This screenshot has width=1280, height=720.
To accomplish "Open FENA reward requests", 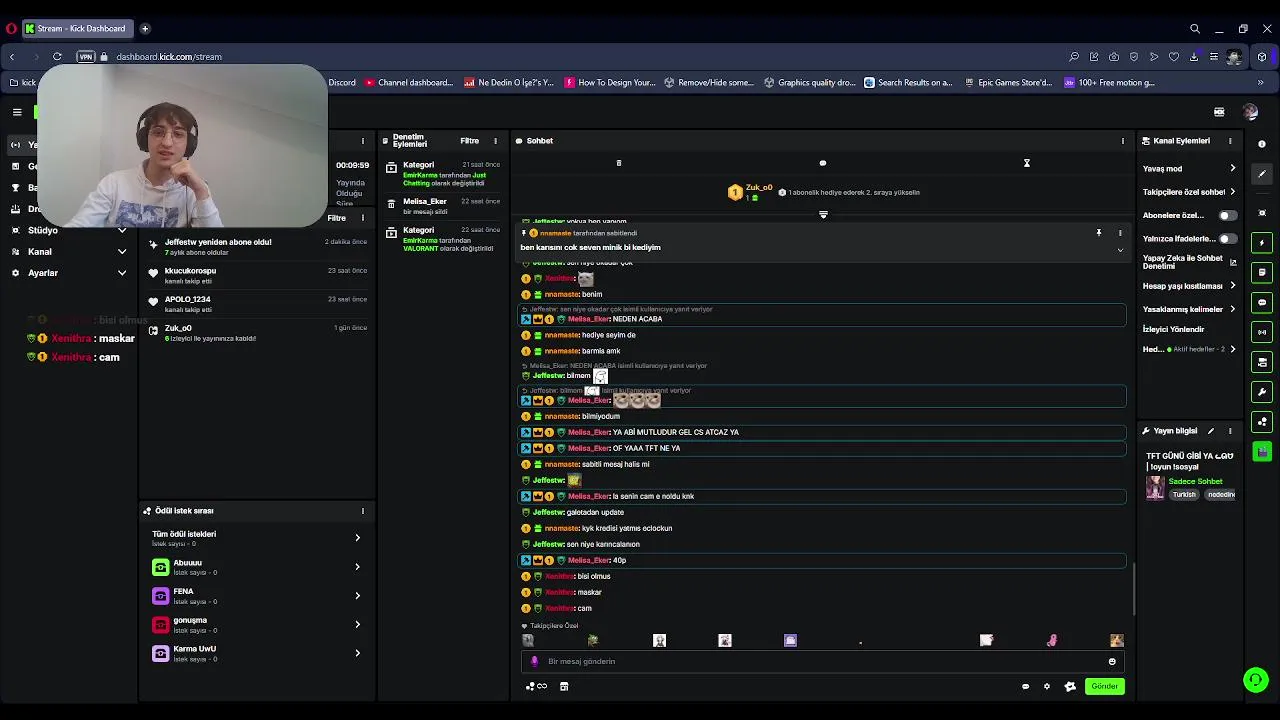I will pyautogui.click(x=257, y=596).
